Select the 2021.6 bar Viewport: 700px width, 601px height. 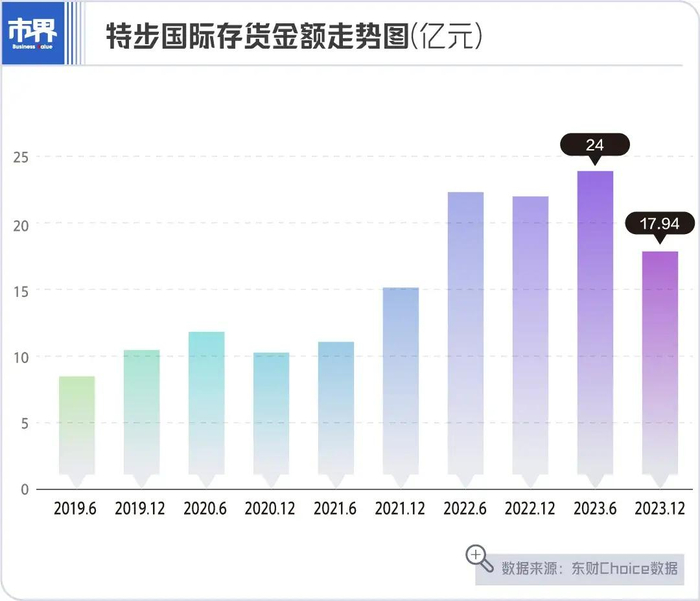point(336,414)
